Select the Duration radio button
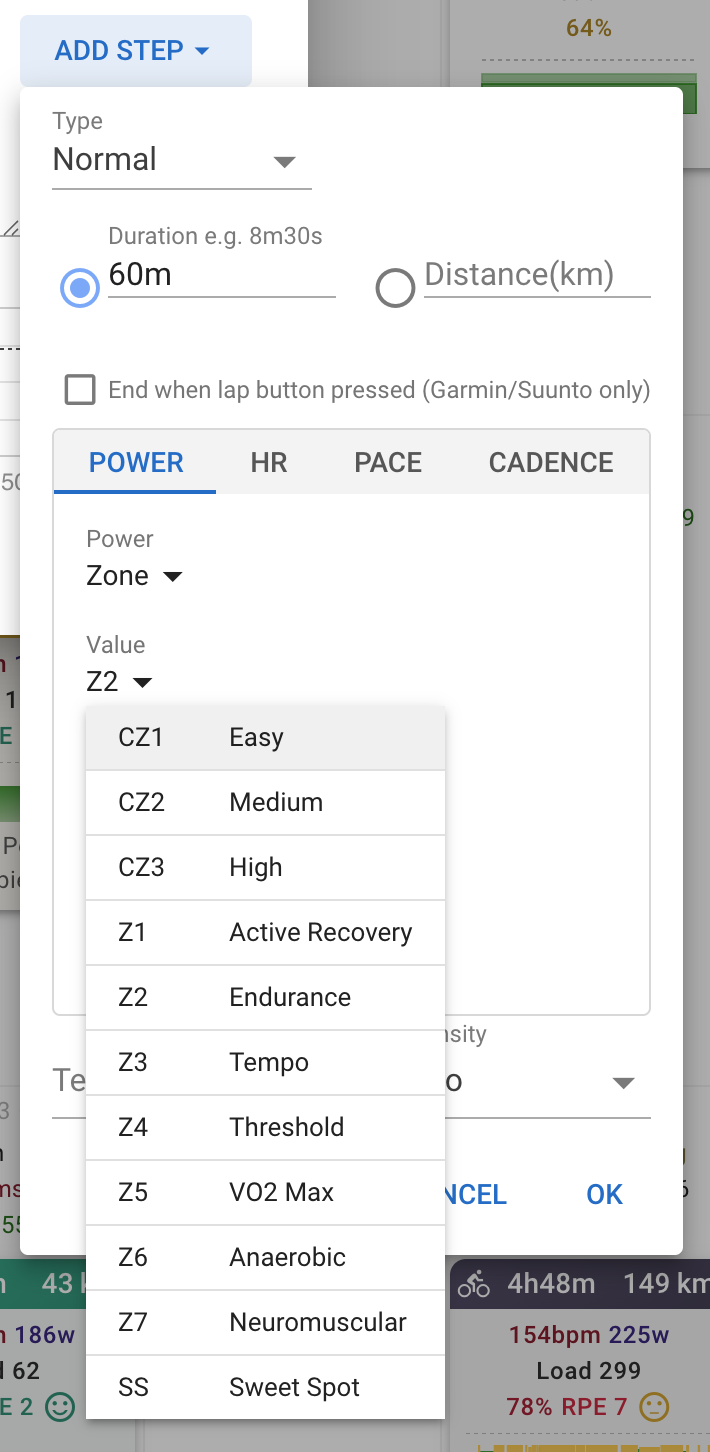The width and height of the screenshot is (710, 1452). [80, 289]
